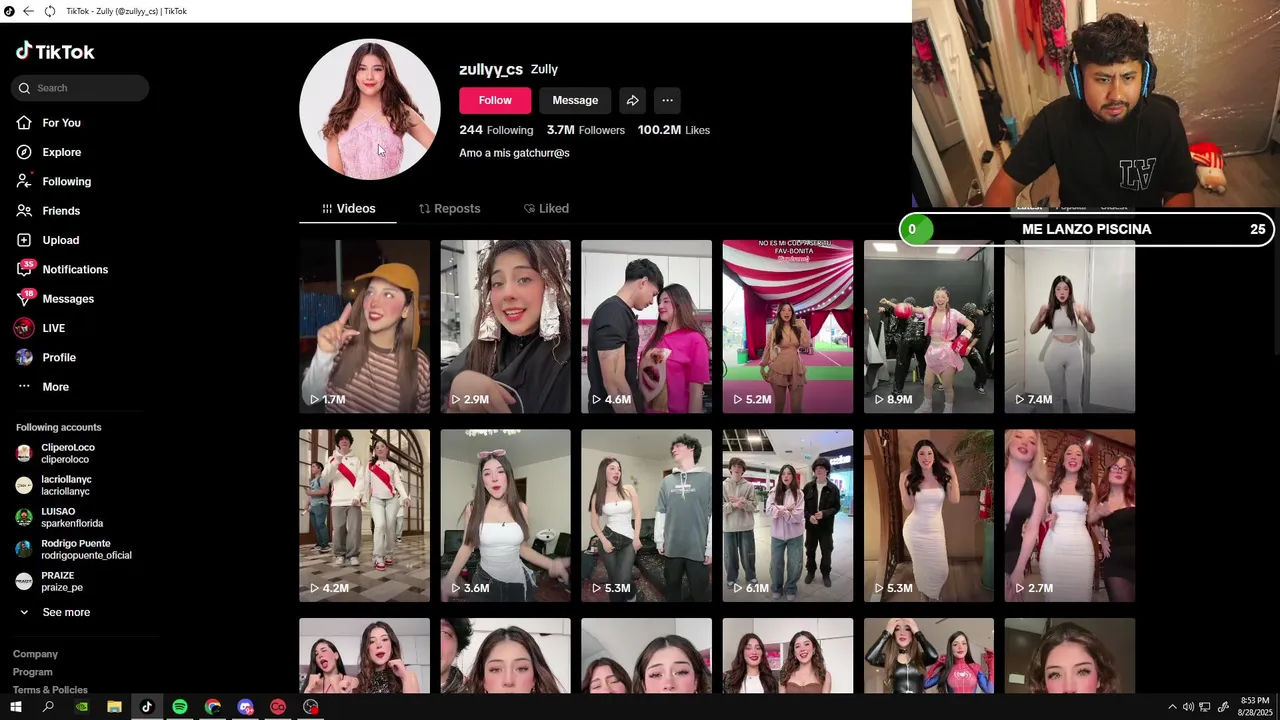1280x720 pixels.
Task: Go to your Profile page
Action: click(46, 357)
